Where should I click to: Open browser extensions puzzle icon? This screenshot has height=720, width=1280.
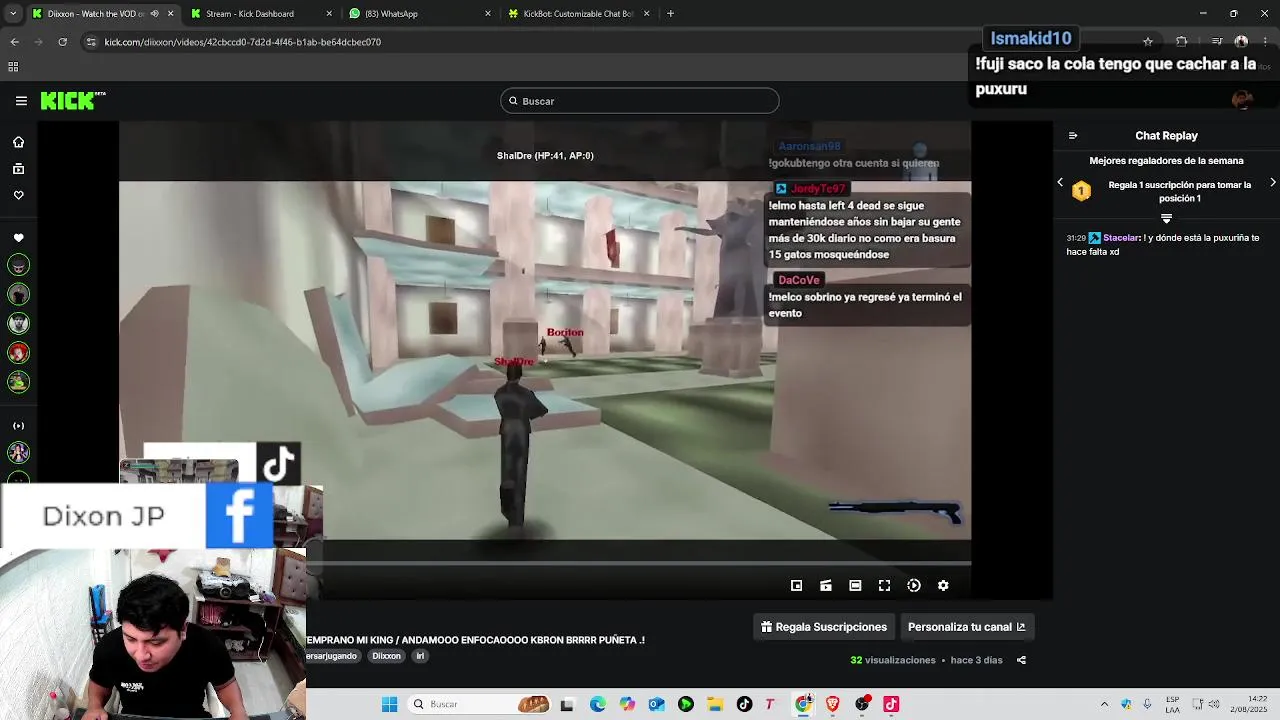point(1181,42)
